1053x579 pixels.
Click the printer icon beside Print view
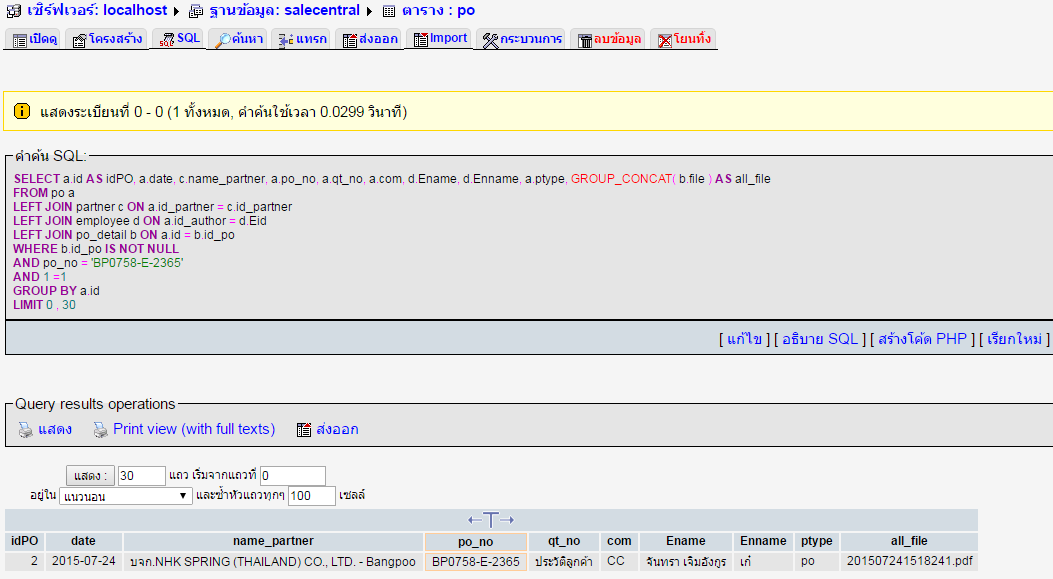[100, 430]
